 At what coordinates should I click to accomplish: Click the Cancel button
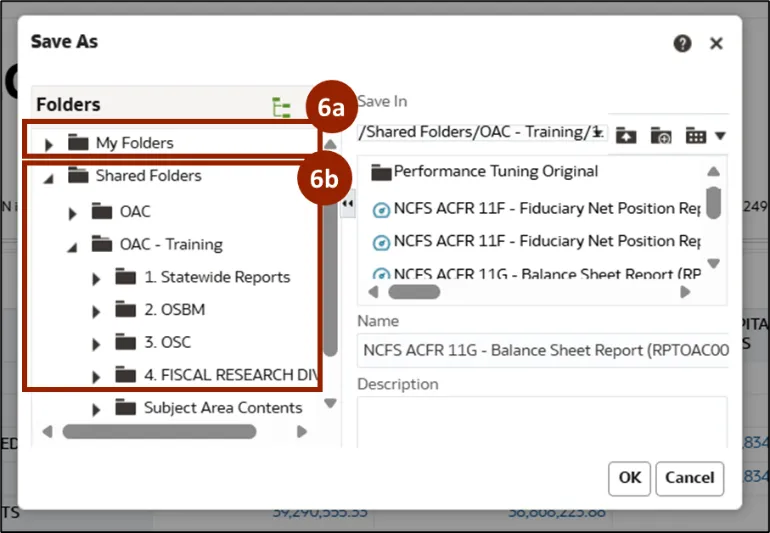[x=690, y=478]
